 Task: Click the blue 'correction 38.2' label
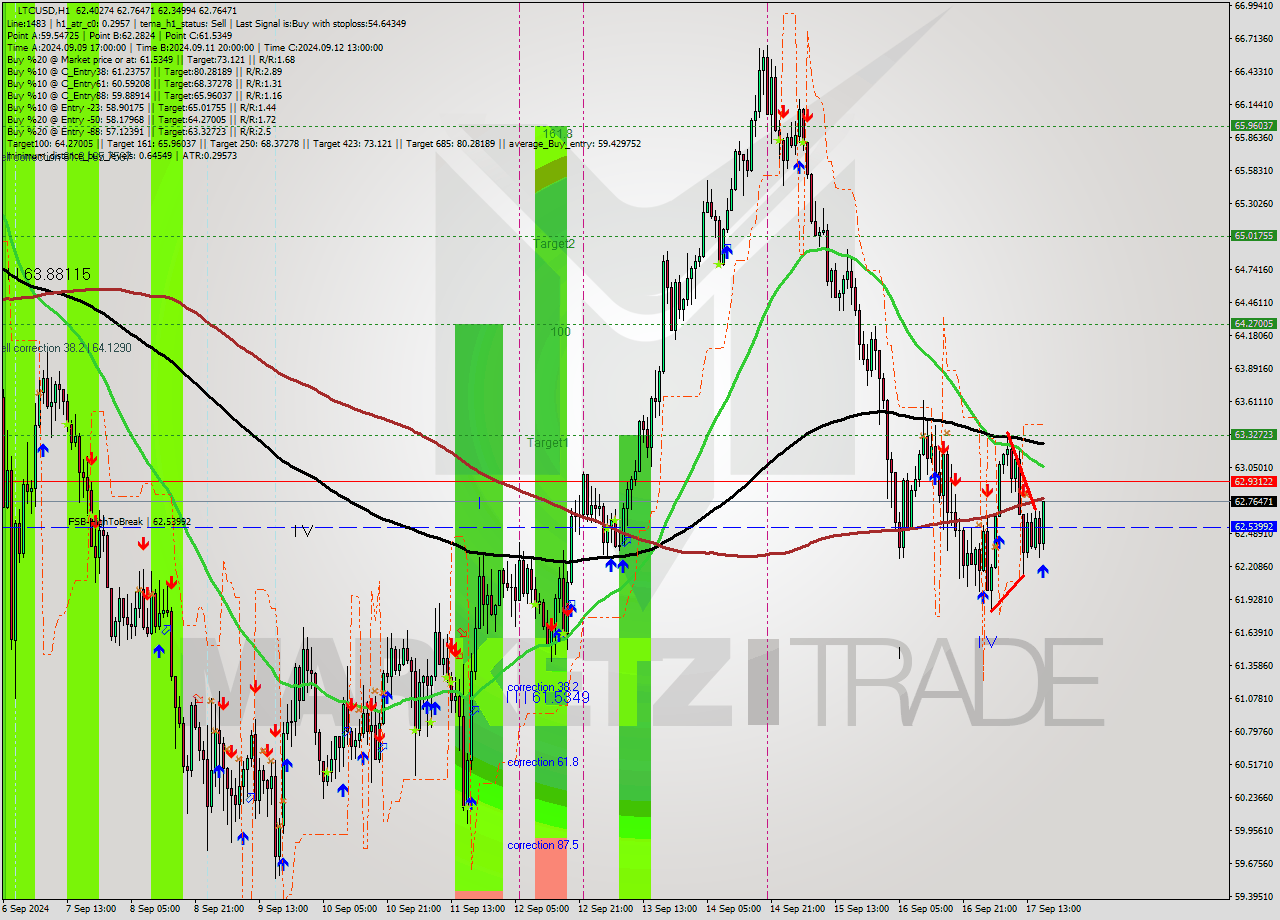click(x=543, y=687)
